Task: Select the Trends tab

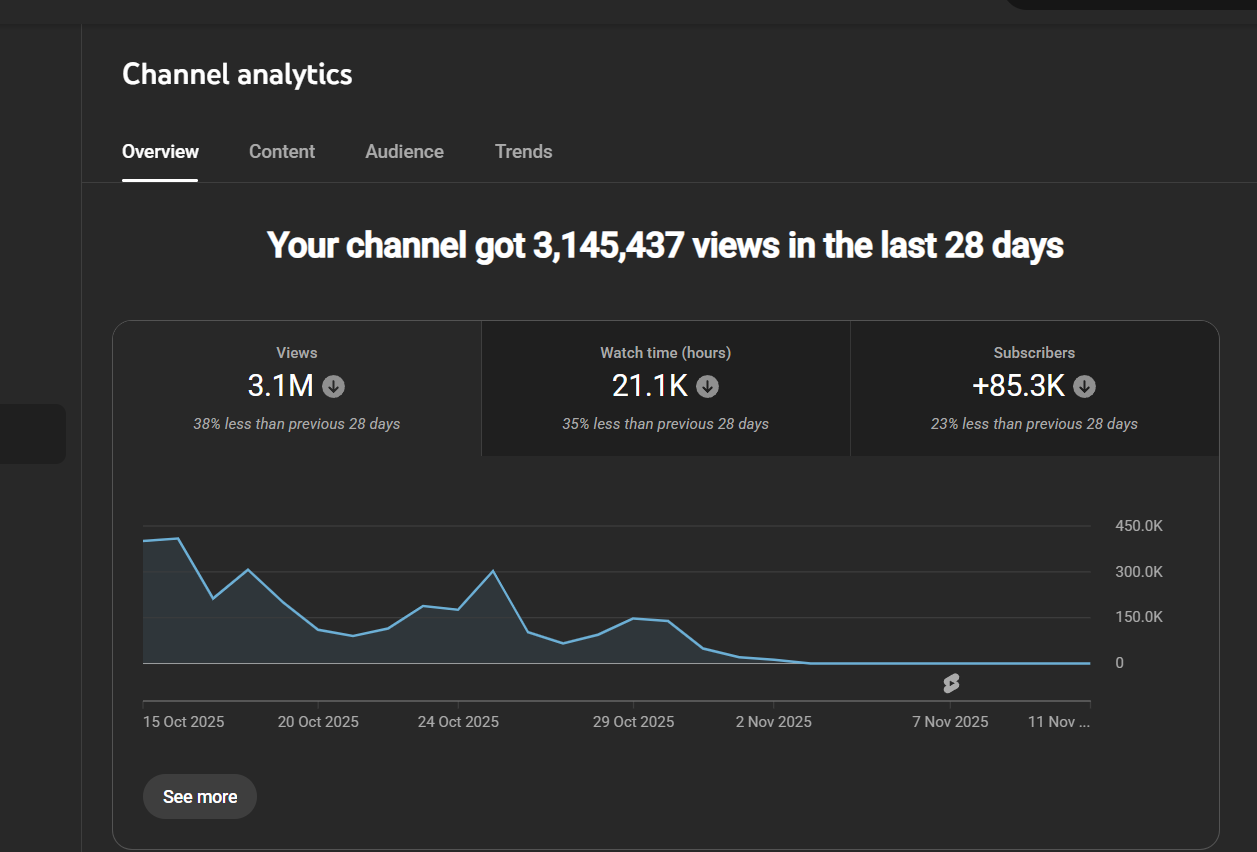Action: (x=523, y=152)
